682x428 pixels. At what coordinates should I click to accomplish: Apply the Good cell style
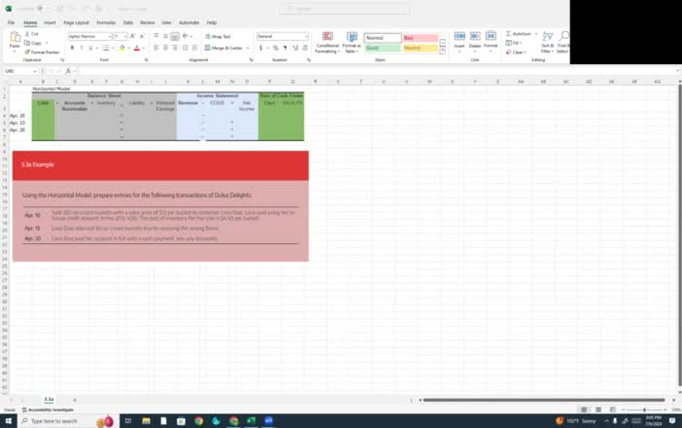[x=382, y=48]
